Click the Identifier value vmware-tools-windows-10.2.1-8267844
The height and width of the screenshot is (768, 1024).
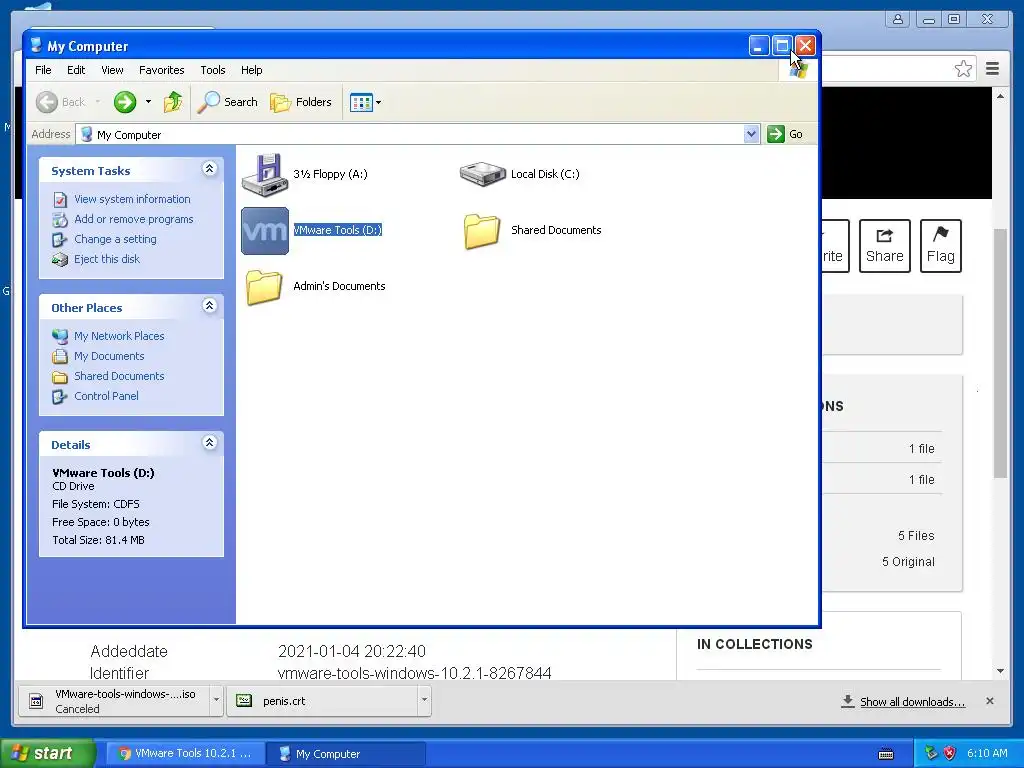tap(415, 673)
